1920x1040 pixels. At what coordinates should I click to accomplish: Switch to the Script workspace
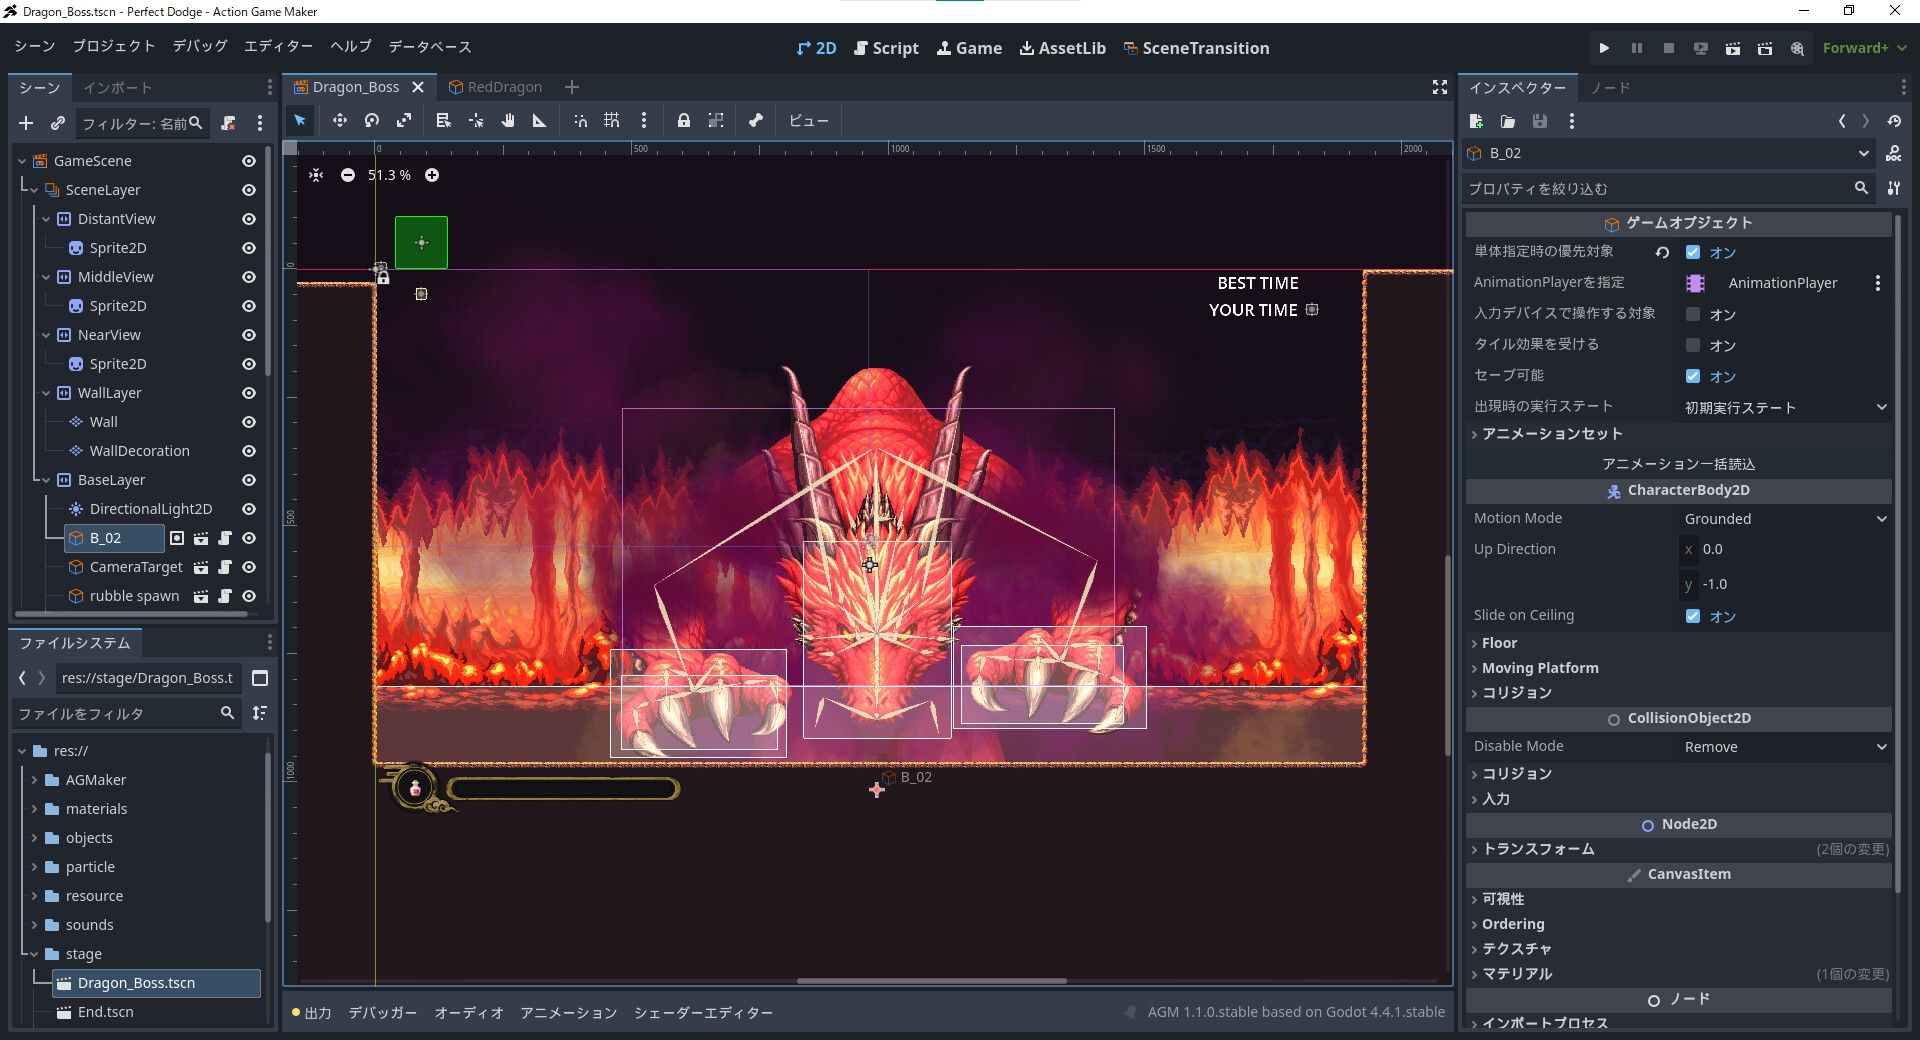886,48
